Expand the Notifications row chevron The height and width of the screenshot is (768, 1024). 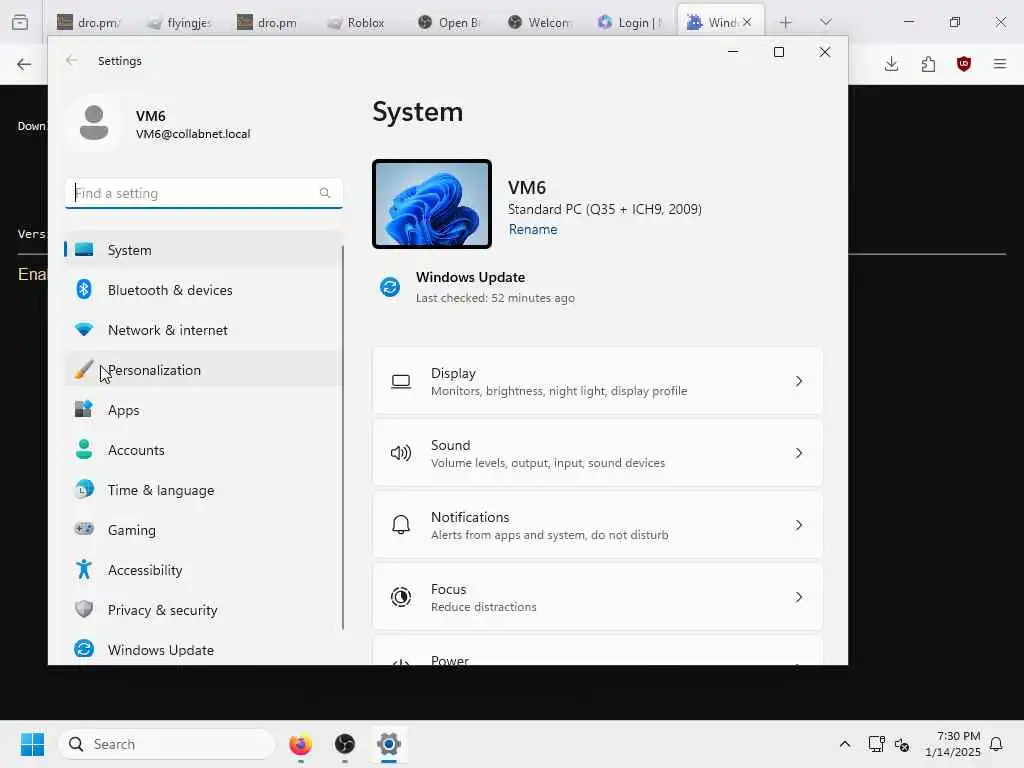[799, 524]
